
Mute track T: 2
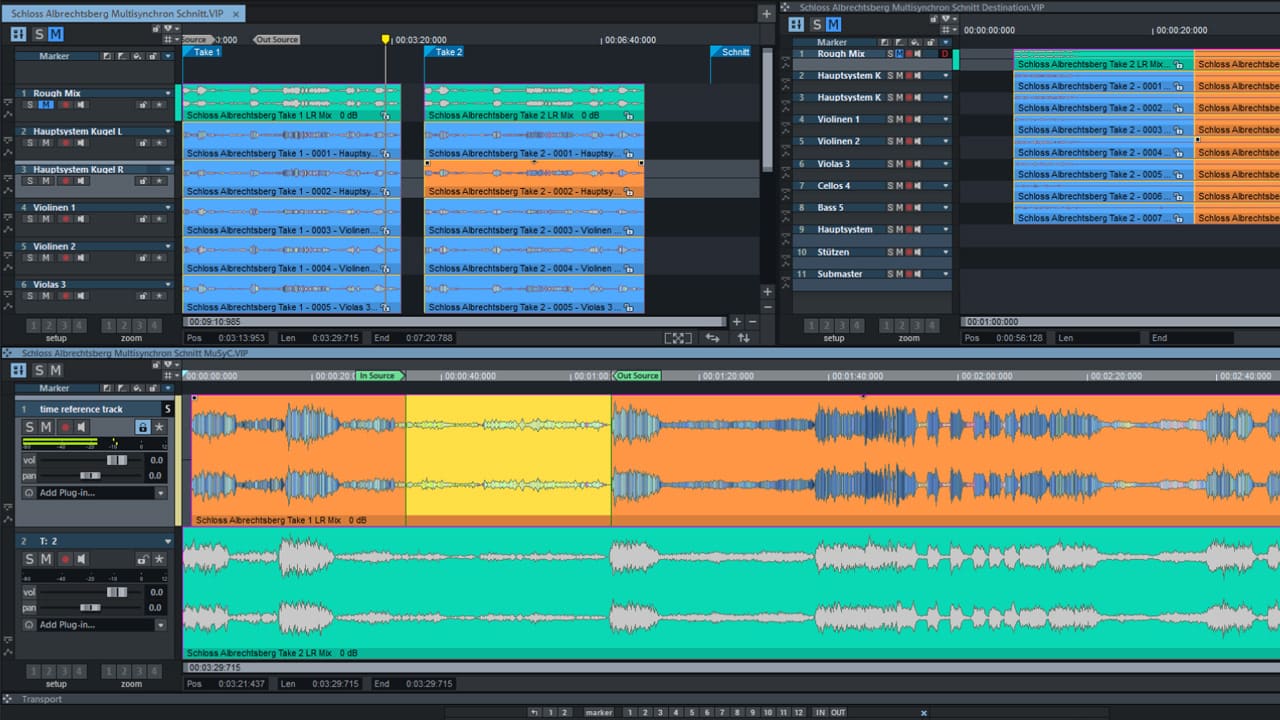47,559
